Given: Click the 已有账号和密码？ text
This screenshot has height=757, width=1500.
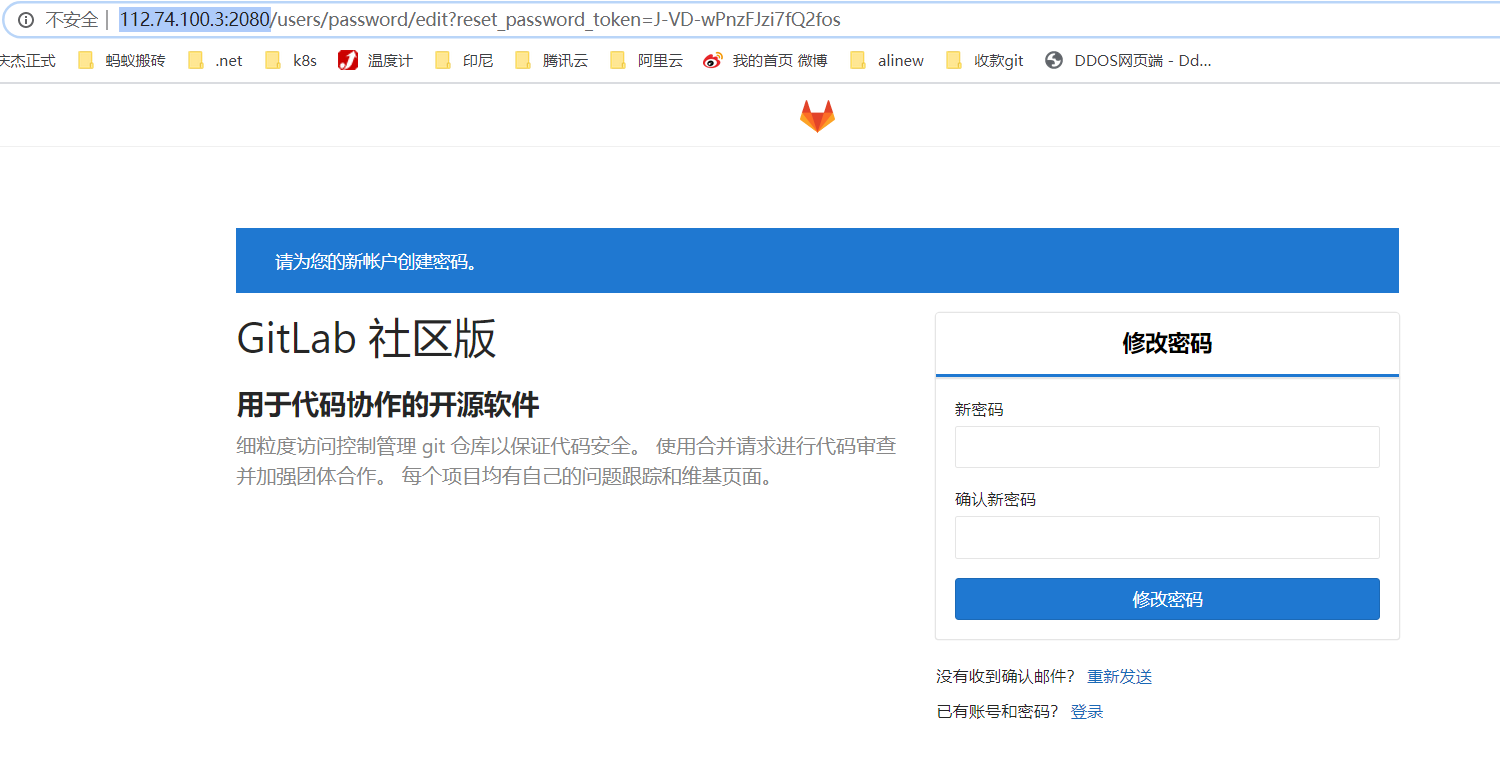Looking at the screenshot, I should [997, 712].
